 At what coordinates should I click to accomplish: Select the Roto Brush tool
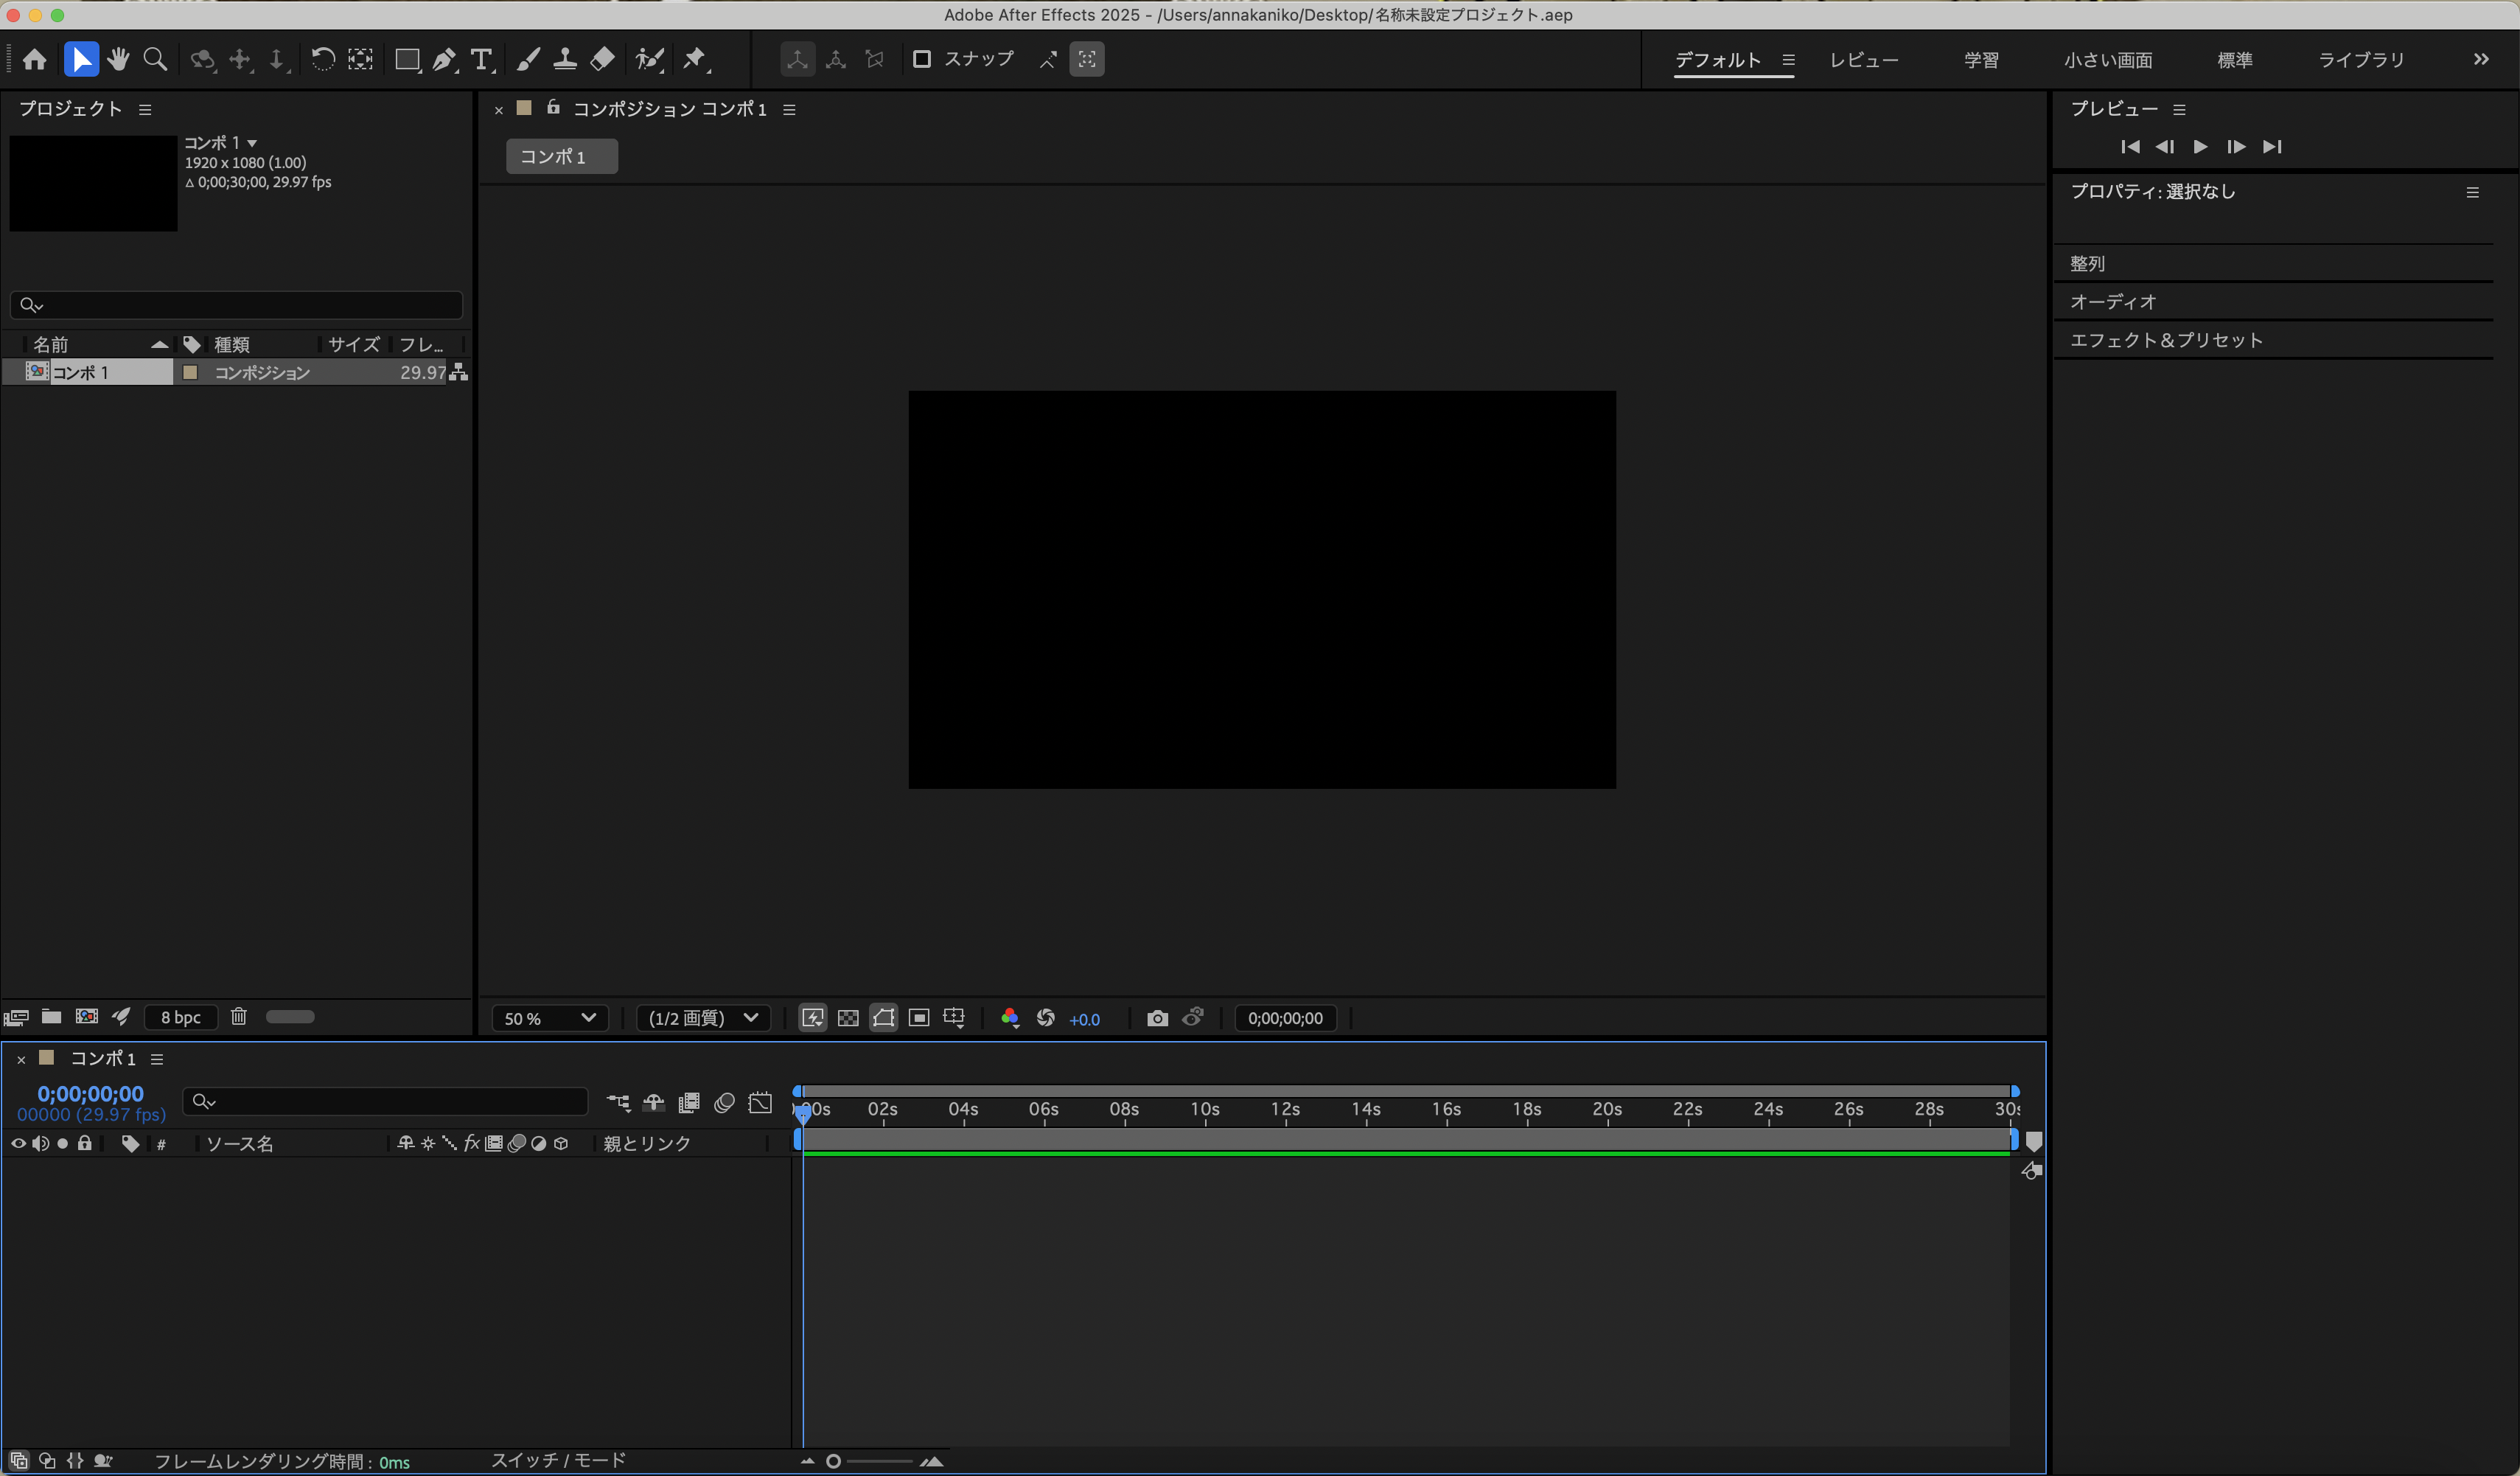click(649, 60)
